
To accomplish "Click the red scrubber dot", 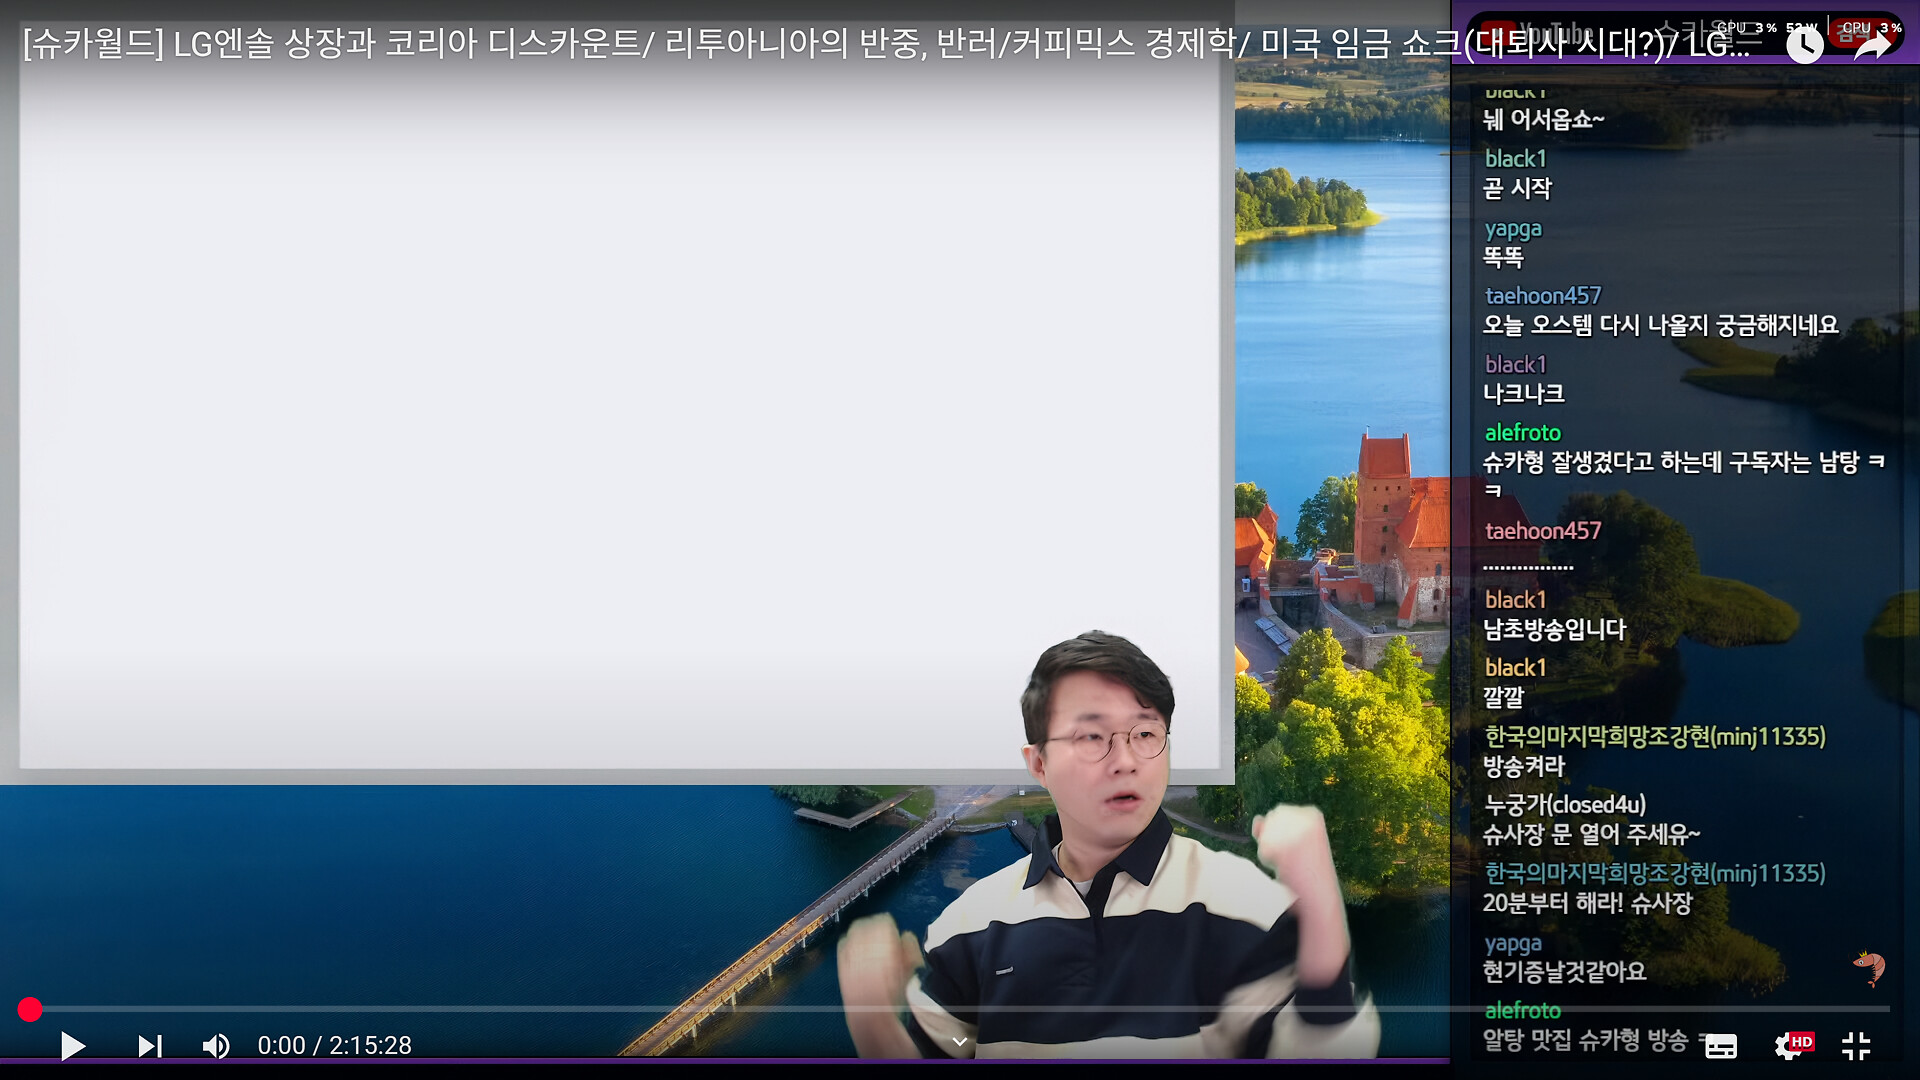I will (30, 1010).
